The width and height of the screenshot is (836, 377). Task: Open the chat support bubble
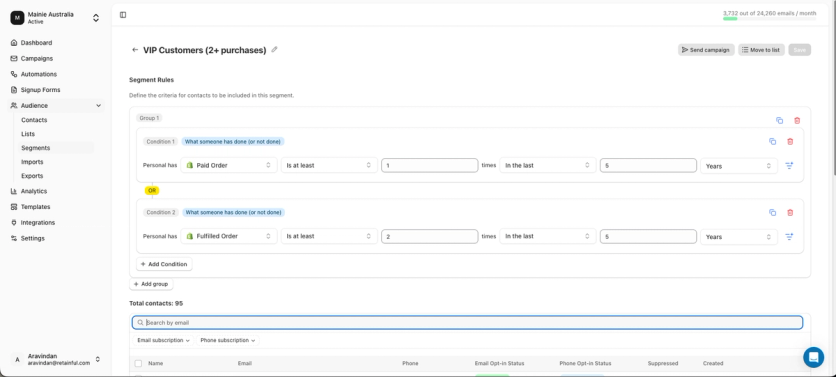tap(814, 357)
